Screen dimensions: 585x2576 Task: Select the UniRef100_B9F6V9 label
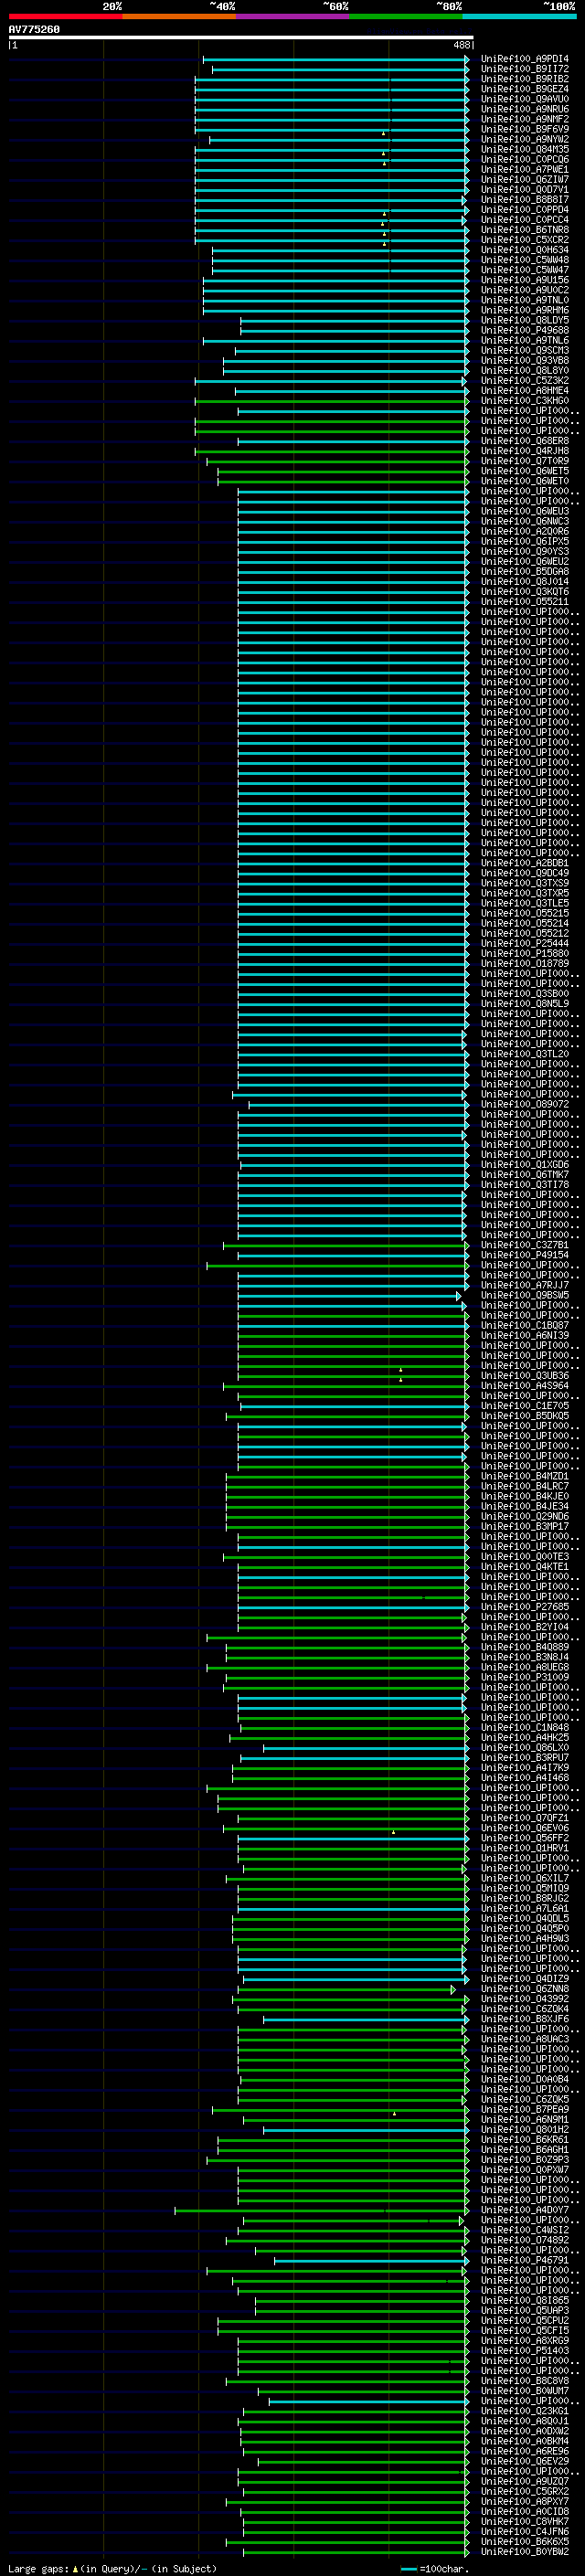coord(524,129)
